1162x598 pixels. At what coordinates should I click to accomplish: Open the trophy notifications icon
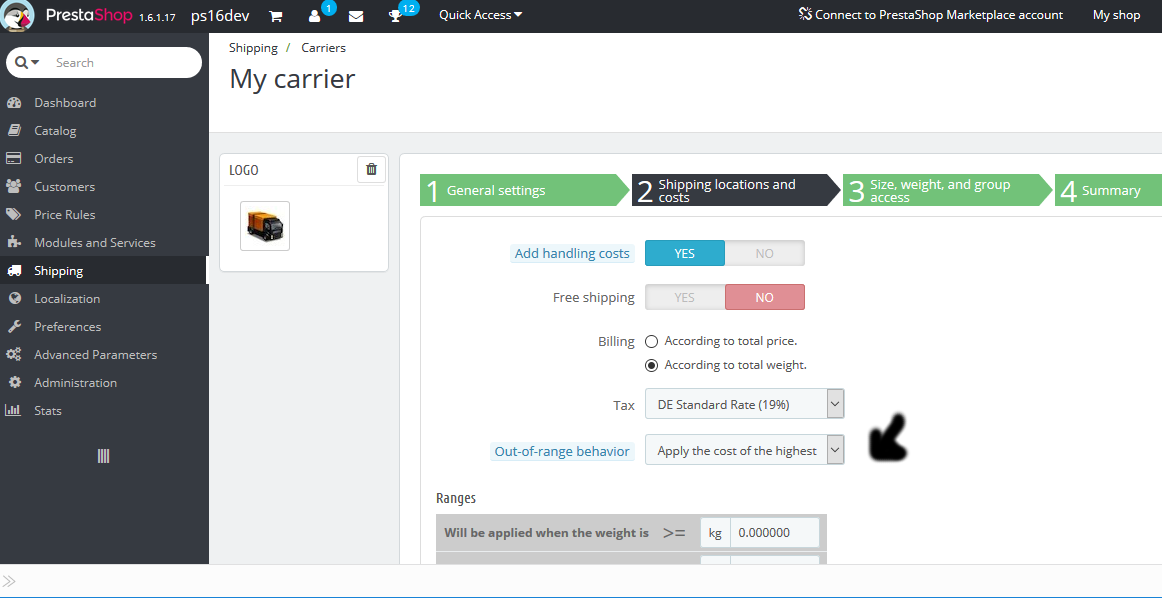point(395,16)
